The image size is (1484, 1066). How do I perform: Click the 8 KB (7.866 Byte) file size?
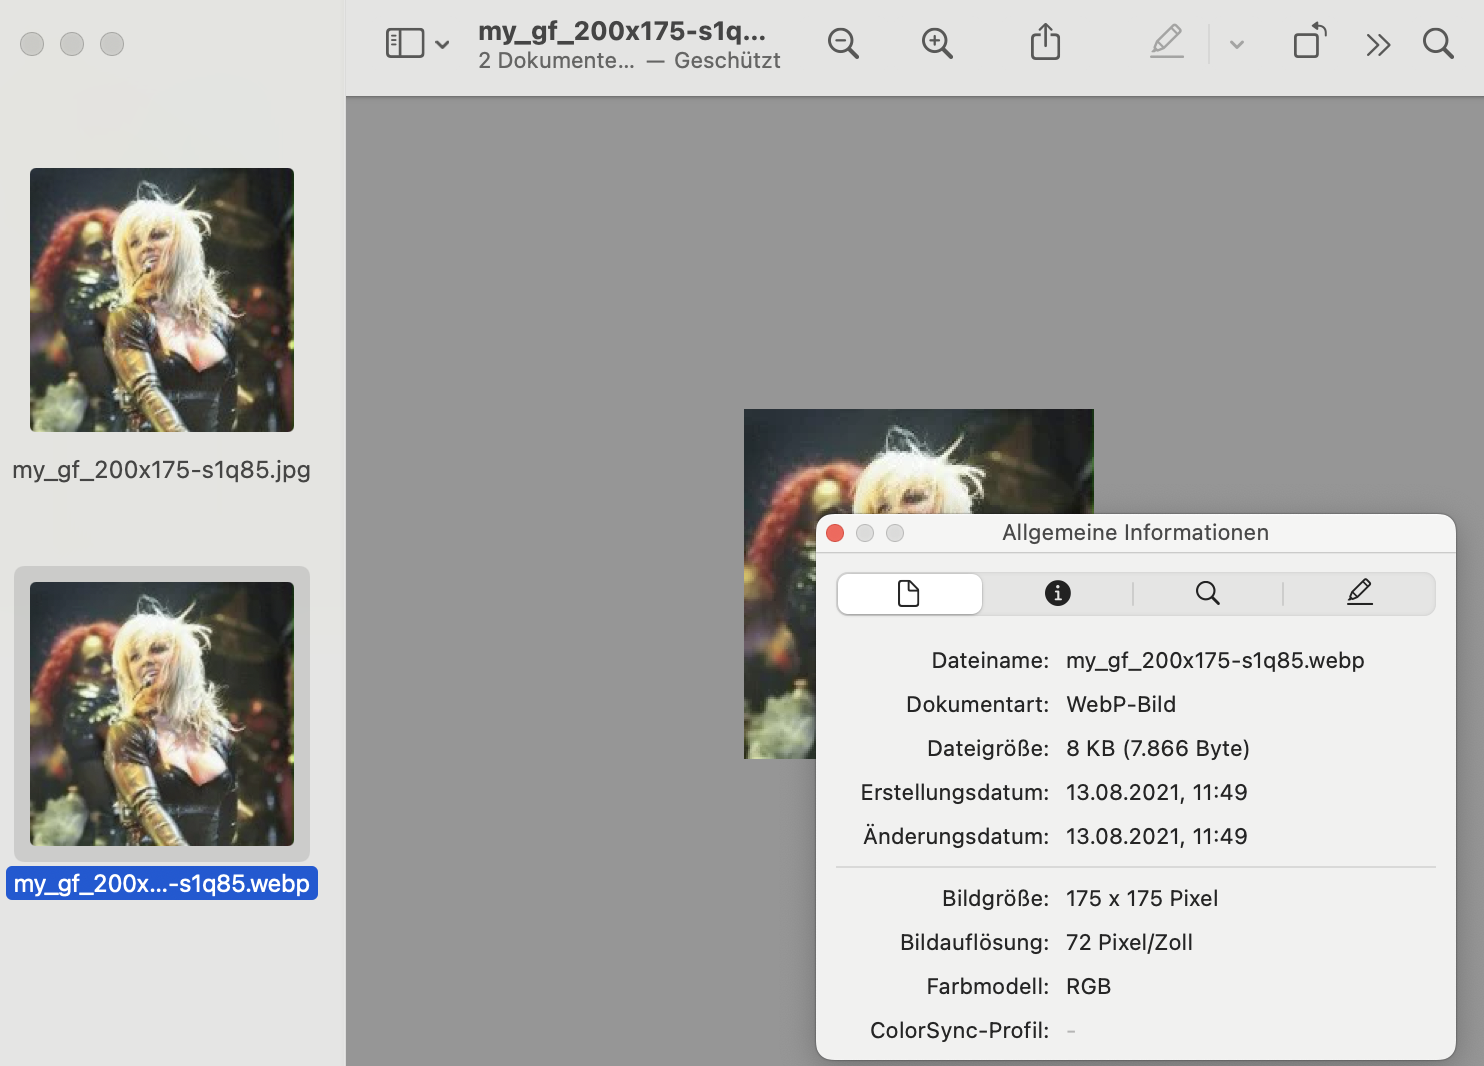click(1158, 748)
